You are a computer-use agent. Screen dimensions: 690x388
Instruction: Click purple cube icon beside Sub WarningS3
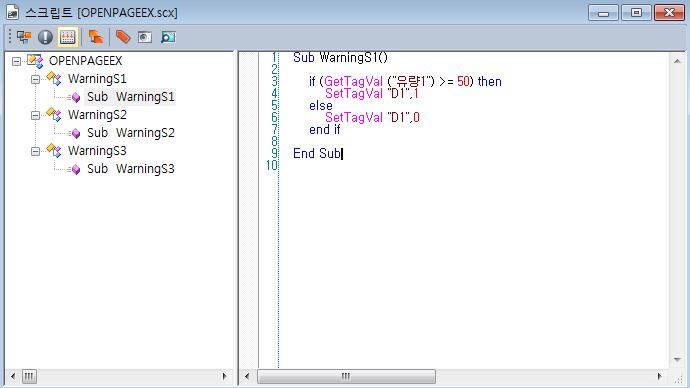click(76, 169)
